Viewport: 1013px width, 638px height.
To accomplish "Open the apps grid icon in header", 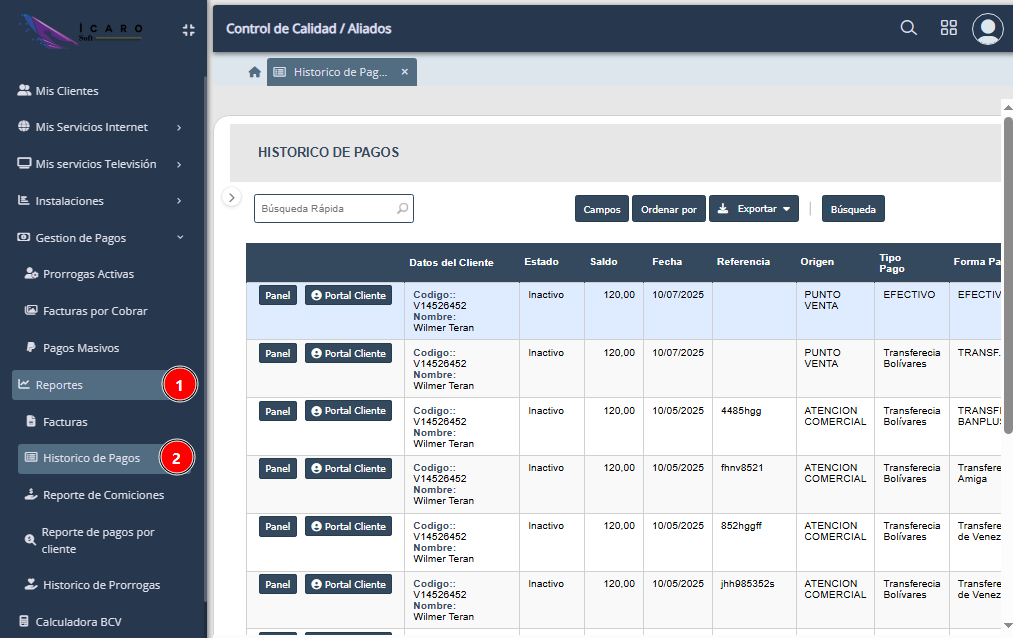I will pos(948,28).
